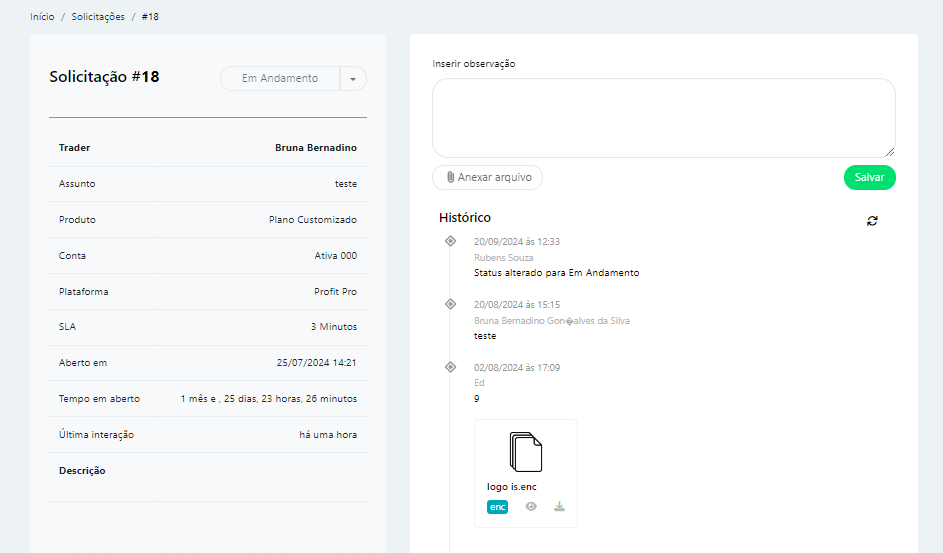Save the observation with Salvar
The width and height of the screenshot is (943, 553).
(869, 177)
